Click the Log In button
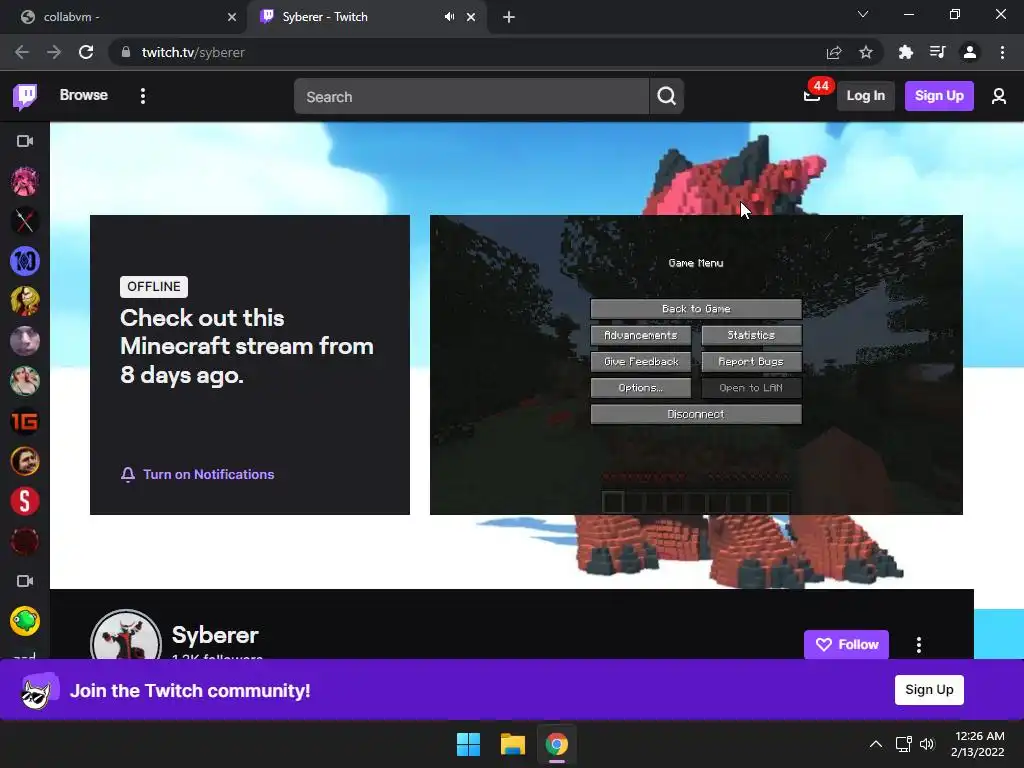This screenshot has height=768, width=1024. 865,96
